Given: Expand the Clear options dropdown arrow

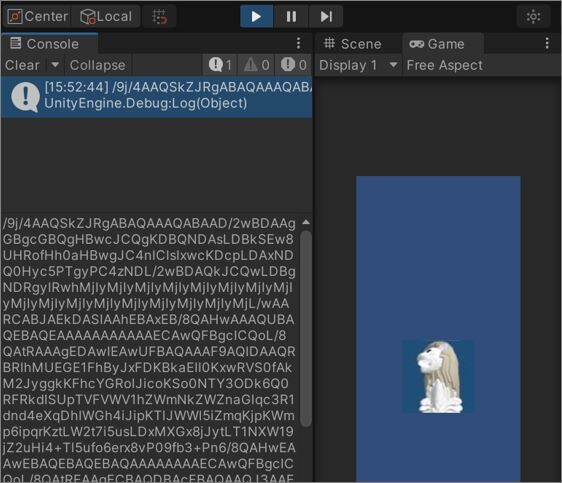Looking at the screenshot, I should click(x=55, y=65).
